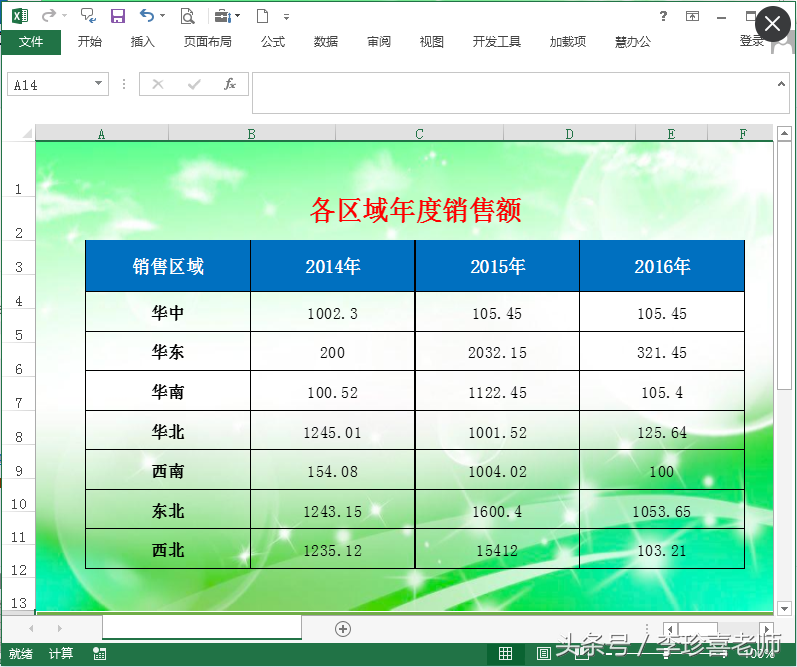Viewport: 797px width, 667px height.
Task: Click the briefcase toolbar icon
Action: click(223, 16)
